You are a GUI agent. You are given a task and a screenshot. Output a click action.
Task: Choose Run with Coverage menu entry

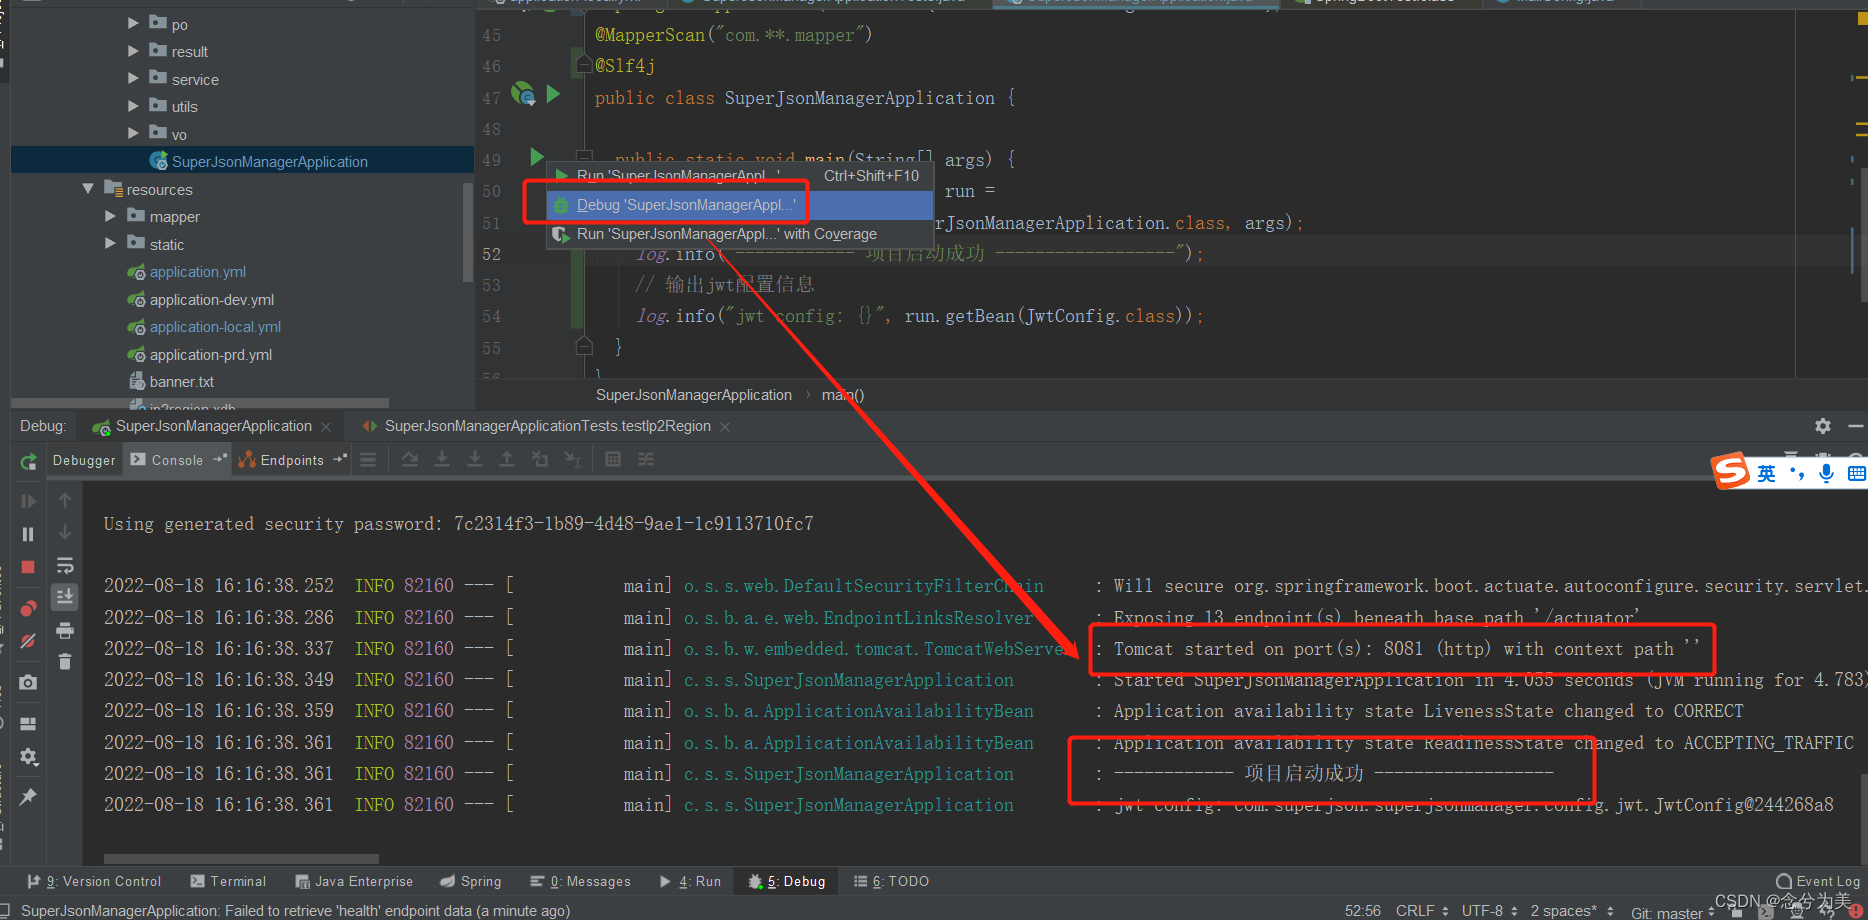click(x=740, y=234)
